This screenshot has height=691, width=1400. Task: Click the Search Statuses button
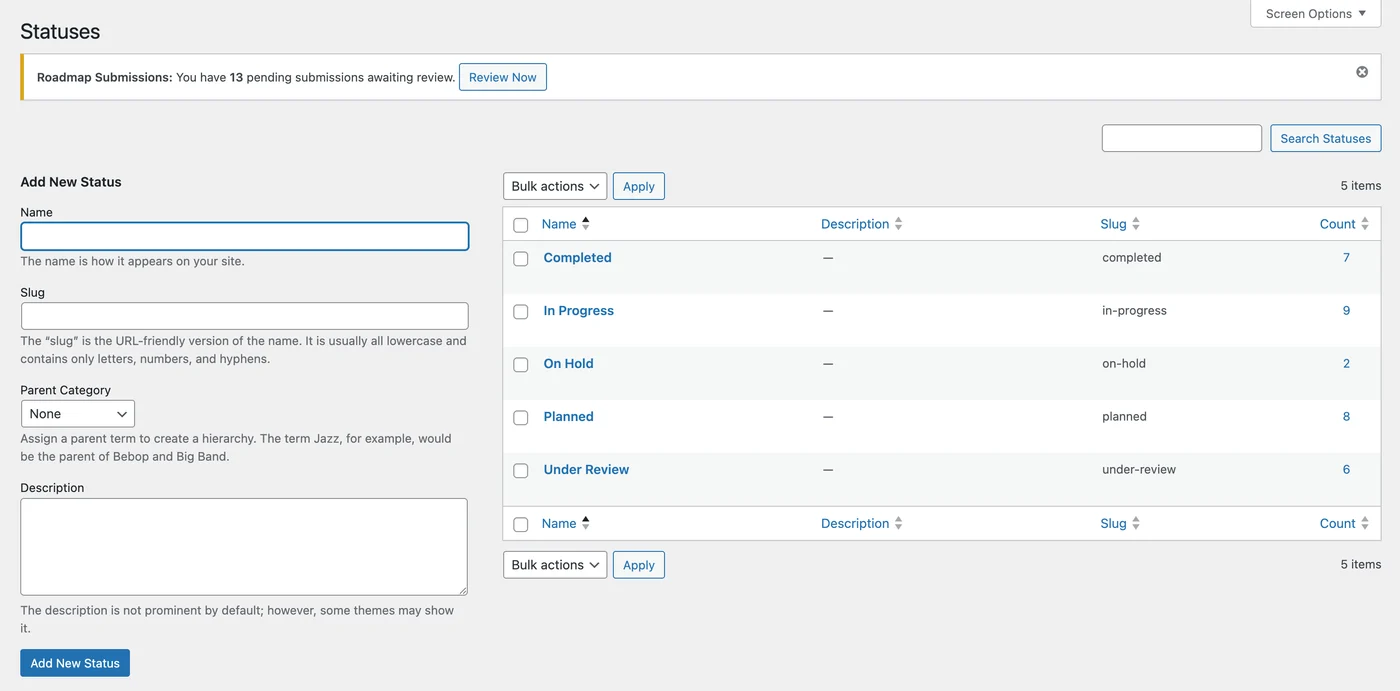click(1326, 138)
